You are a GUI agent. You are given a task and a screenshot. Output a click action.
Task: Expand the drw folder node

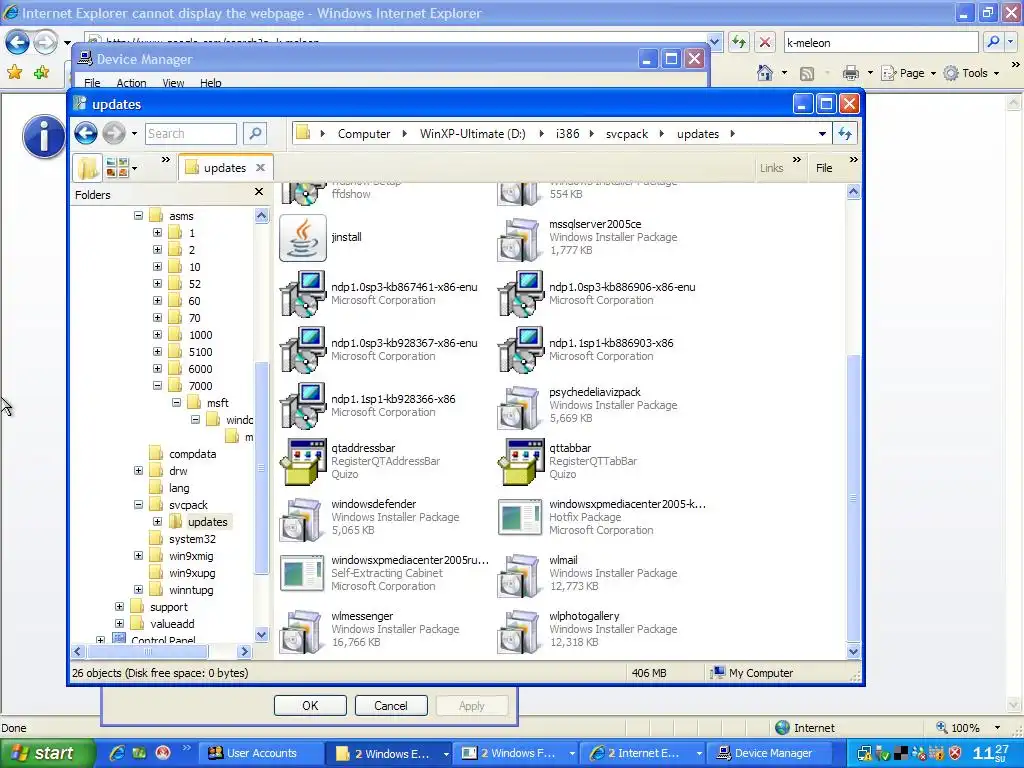tap(138, 470)
